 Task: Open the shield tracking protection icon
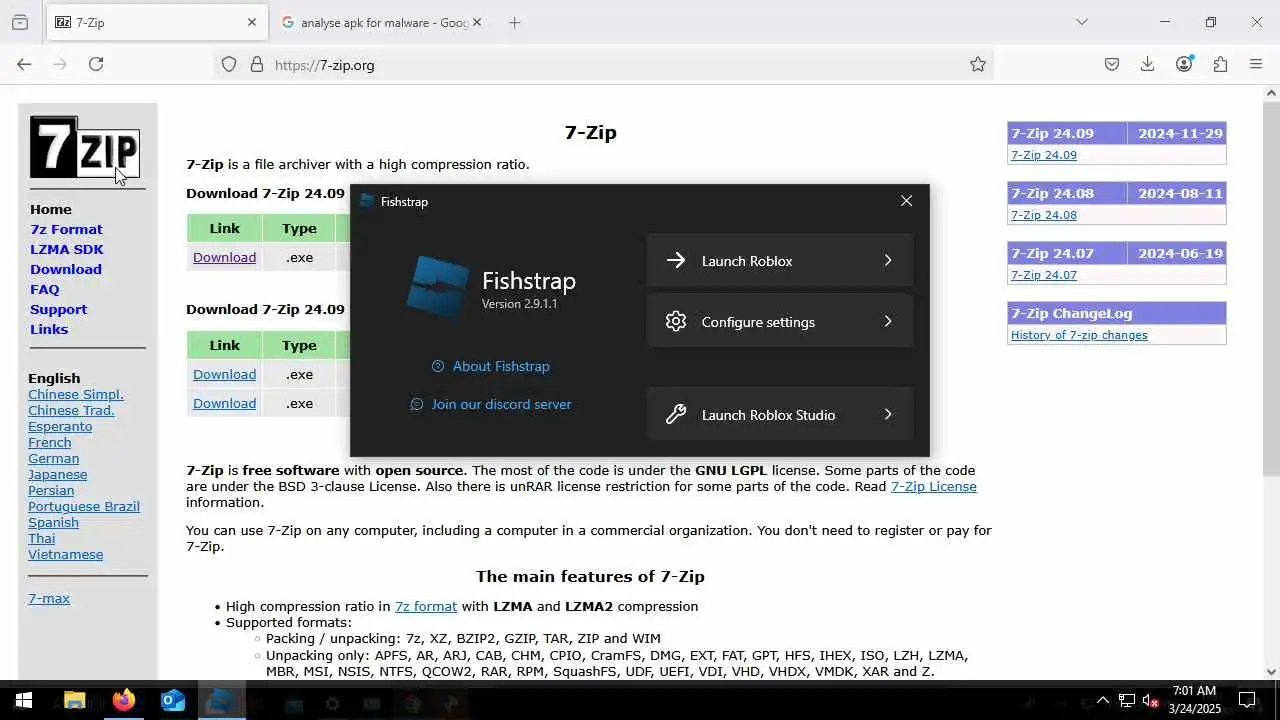[x=229, y=64]
